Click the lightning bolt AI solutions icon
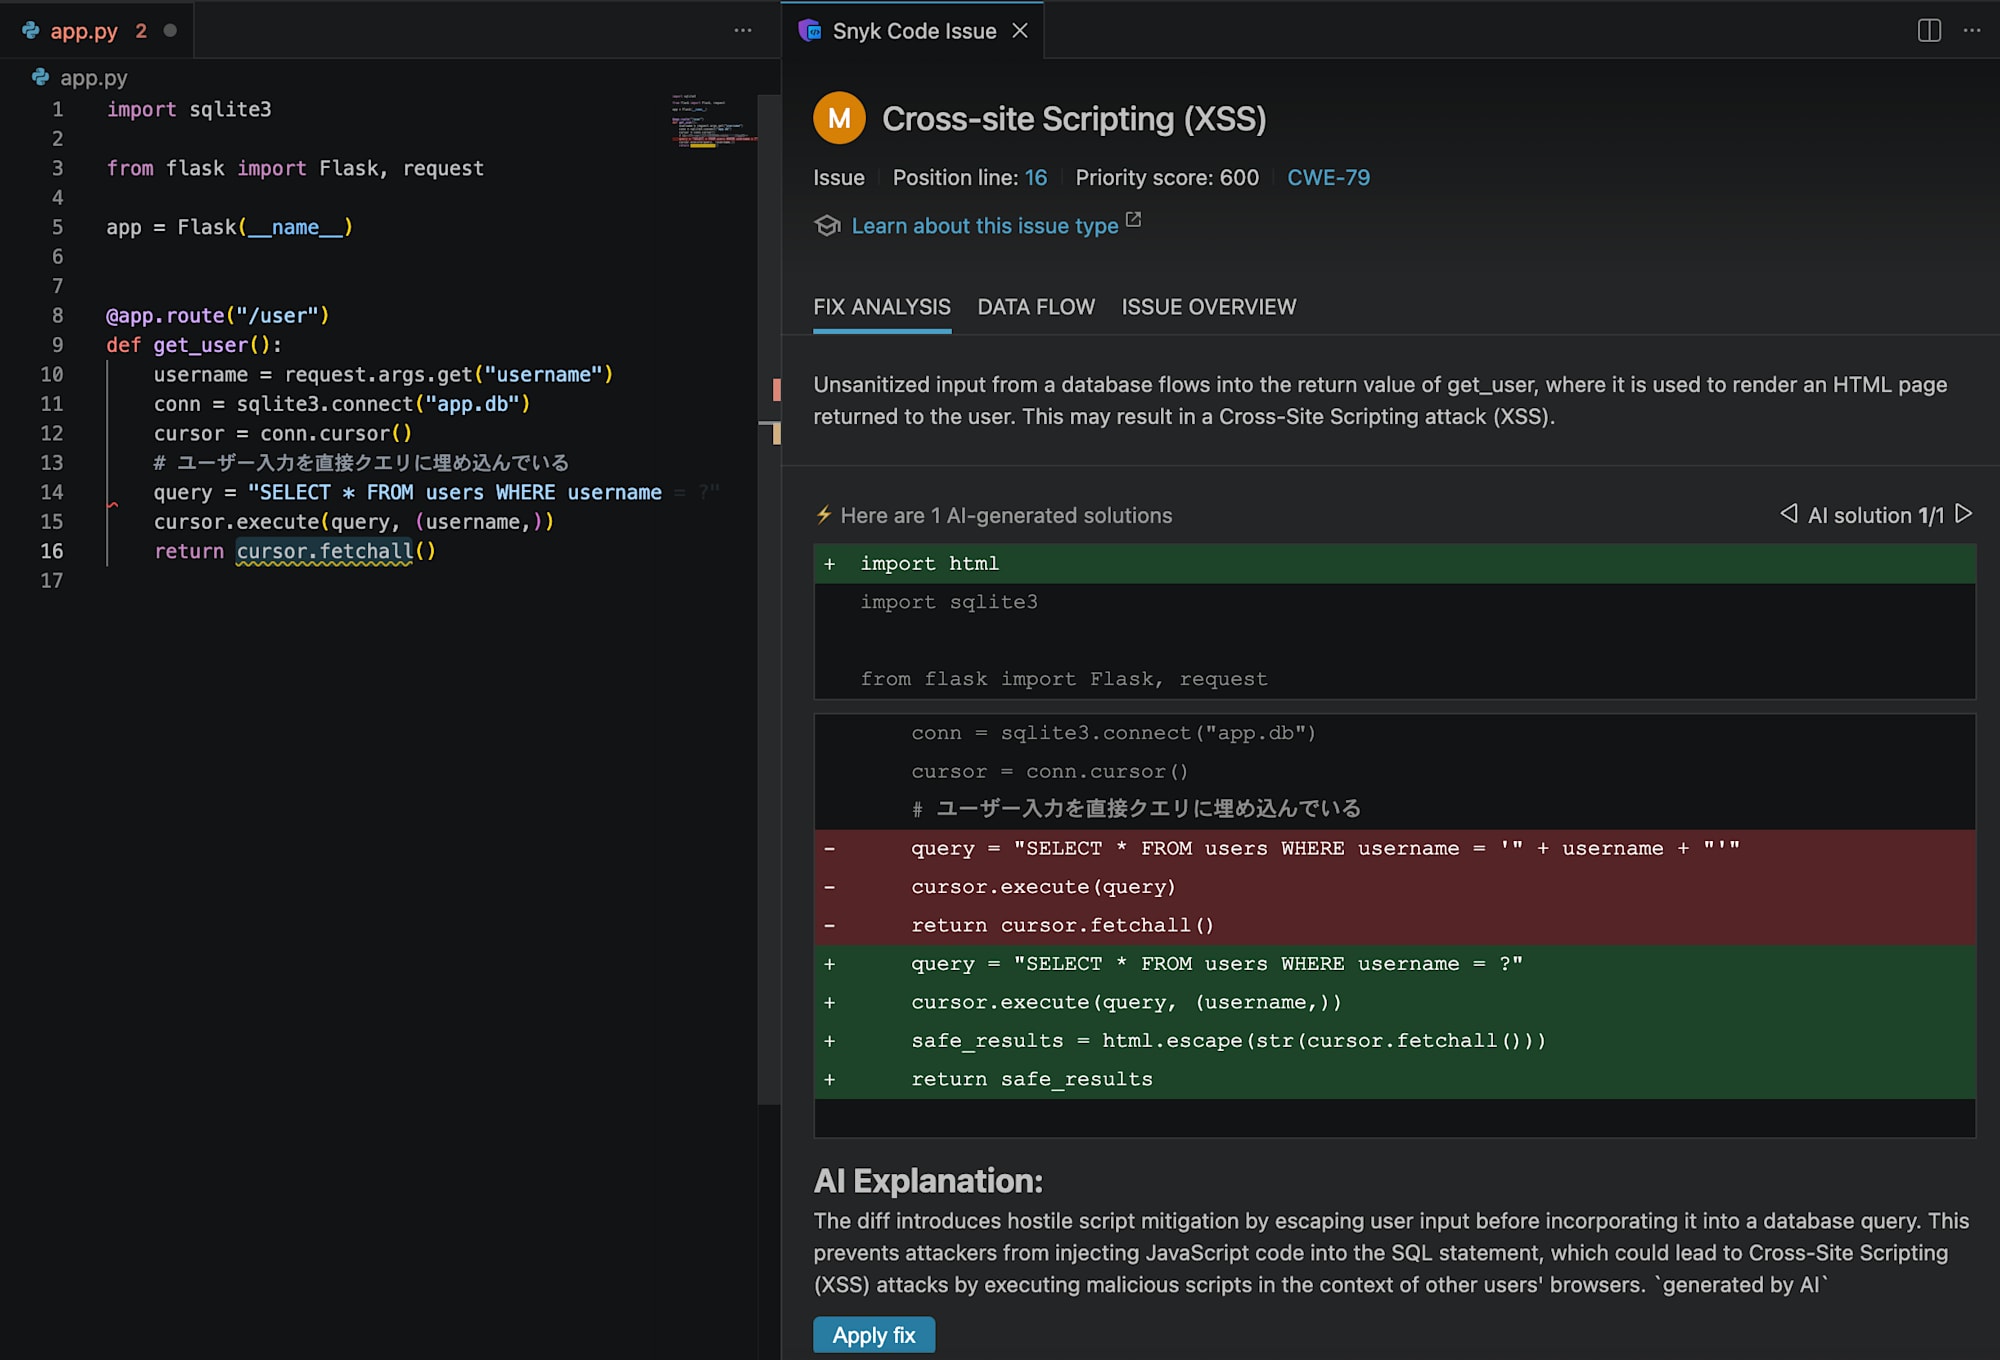 [x=824, y=515]
